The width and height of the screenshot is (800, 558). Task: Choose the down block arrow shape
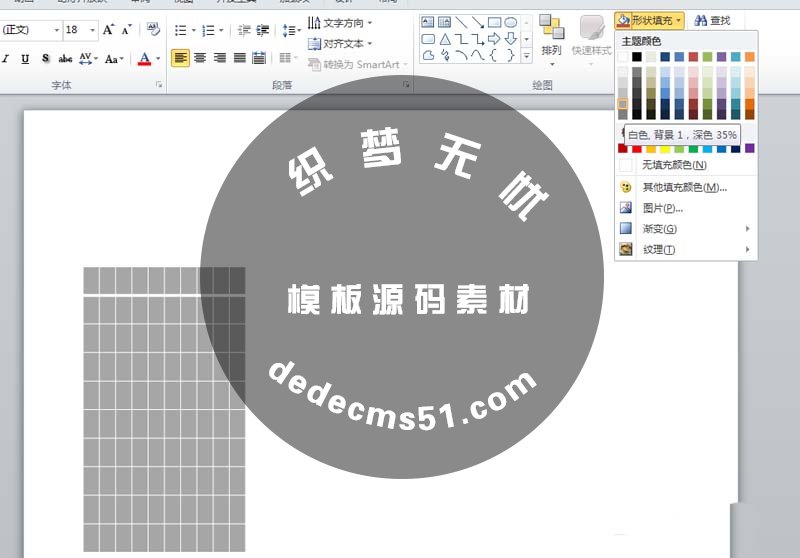click(510, 39)
